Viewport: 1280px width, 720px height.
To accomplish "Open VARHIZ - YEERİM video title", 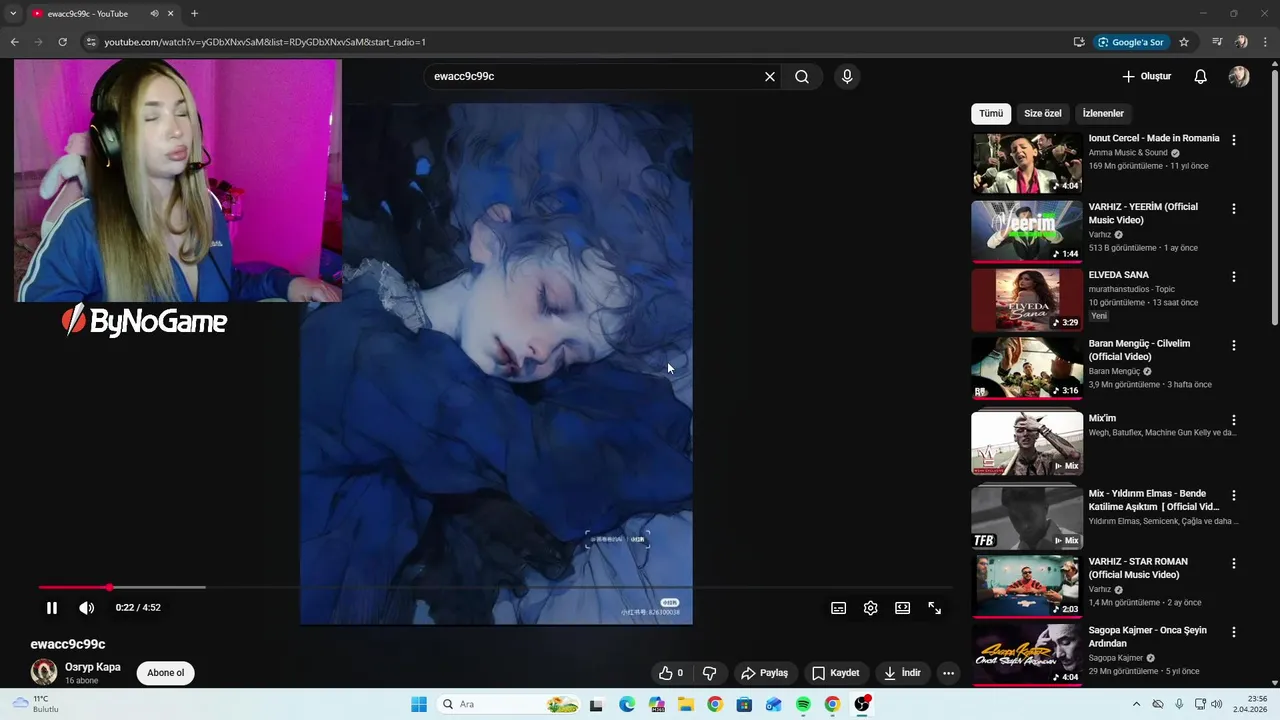I will coord(1143,213).
